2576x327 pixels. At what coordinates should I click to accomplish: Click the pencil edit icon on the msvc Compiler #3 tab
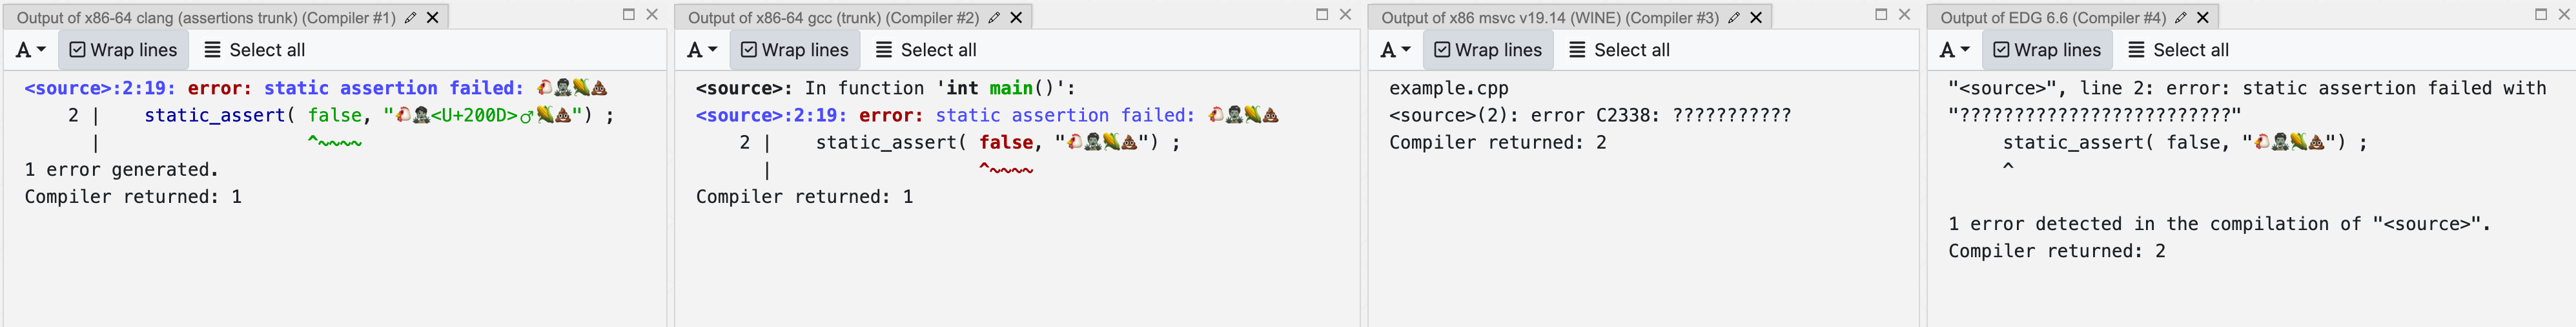1734,17
